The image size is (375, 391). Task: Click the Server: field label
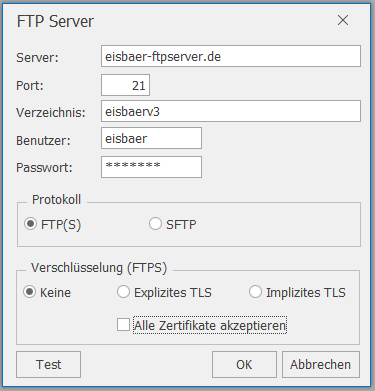(x=37, y=58)
